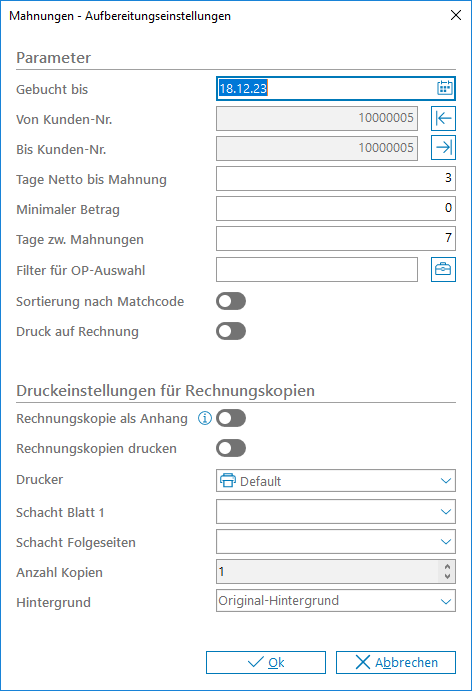Open the briefcase filter icon for OP-Auswahl
This screenshot has width=472, height=691.
pos(443,269)
